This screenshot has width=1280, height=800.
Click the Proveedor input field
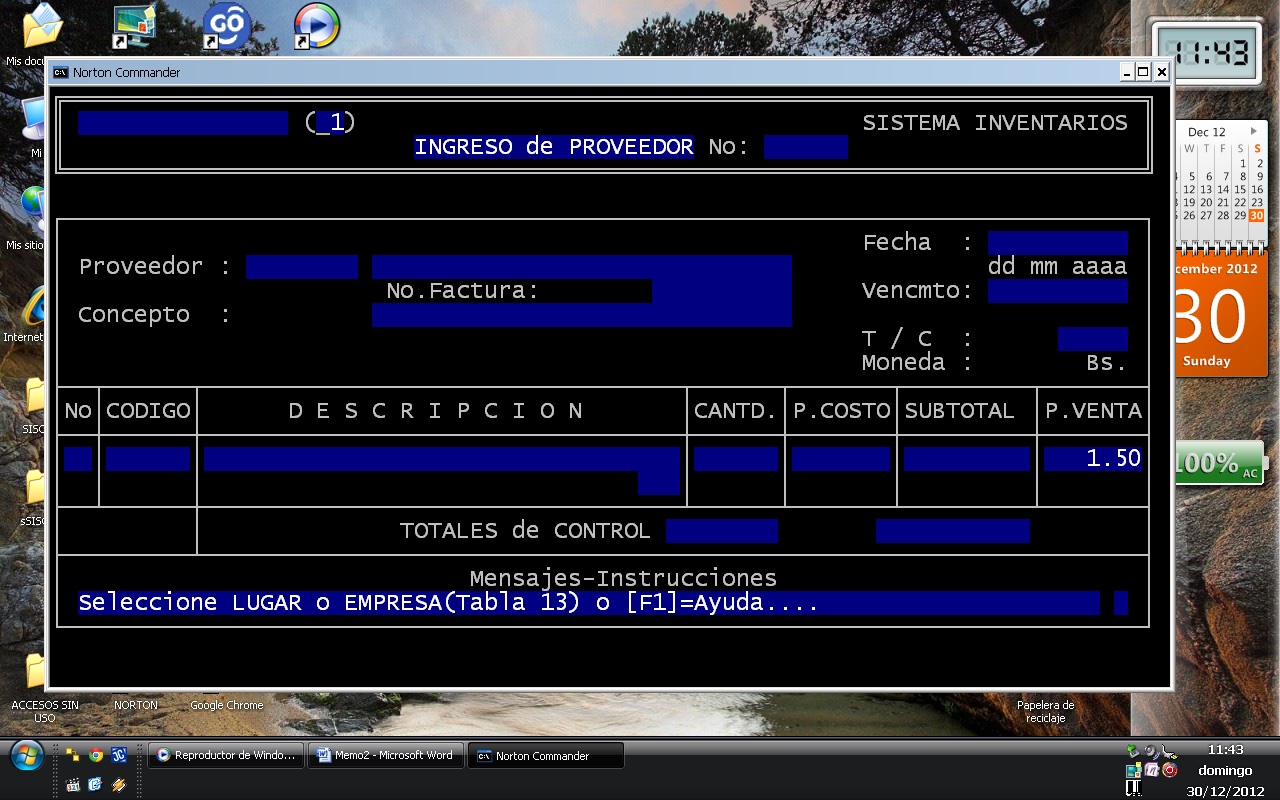[302, 266]
